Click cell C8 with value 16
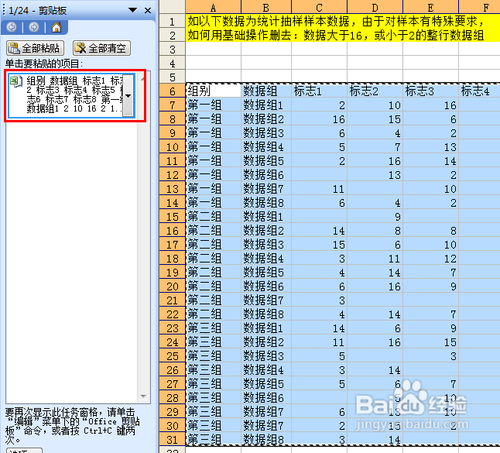 [x=319, y=119]
